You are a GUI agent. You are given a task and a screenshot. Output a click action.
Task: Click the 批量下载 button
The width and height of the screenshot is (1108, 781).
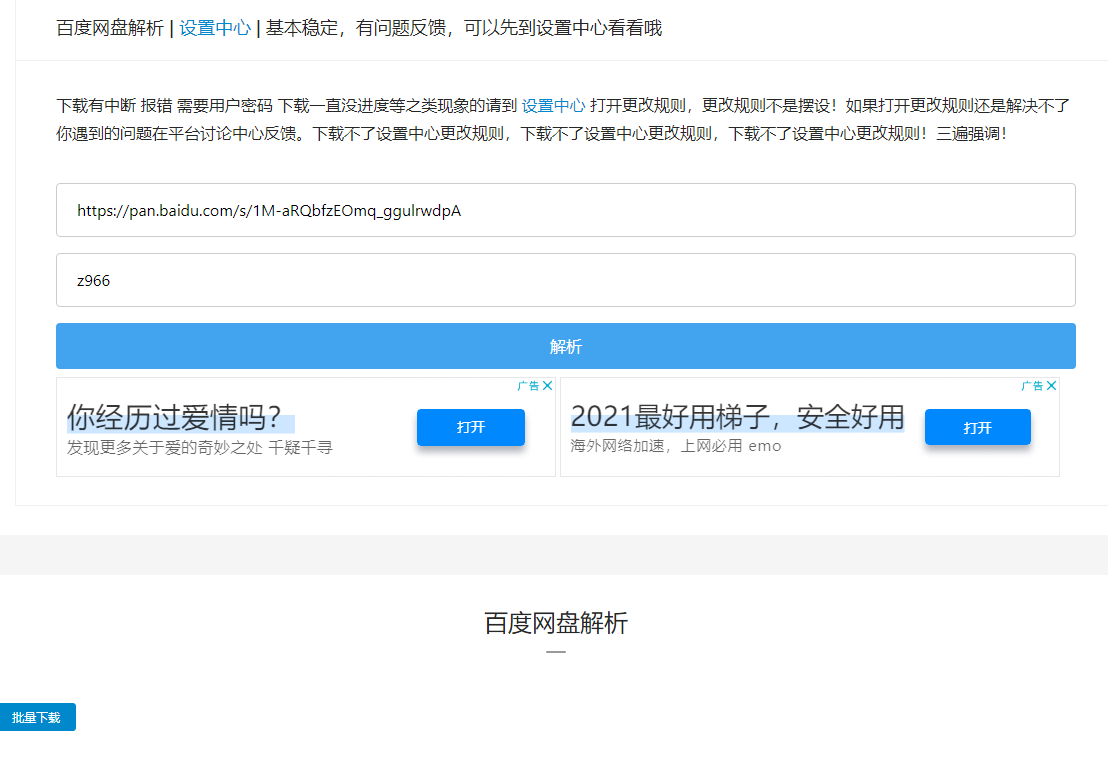[x=37, y=717]
